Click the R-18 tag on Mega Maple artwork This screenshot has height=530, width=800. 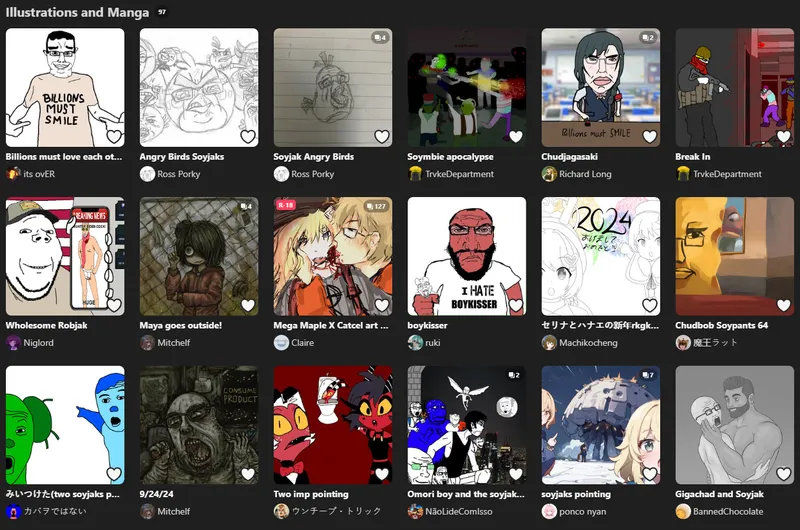pyautogui.click(x=286, y=205)
